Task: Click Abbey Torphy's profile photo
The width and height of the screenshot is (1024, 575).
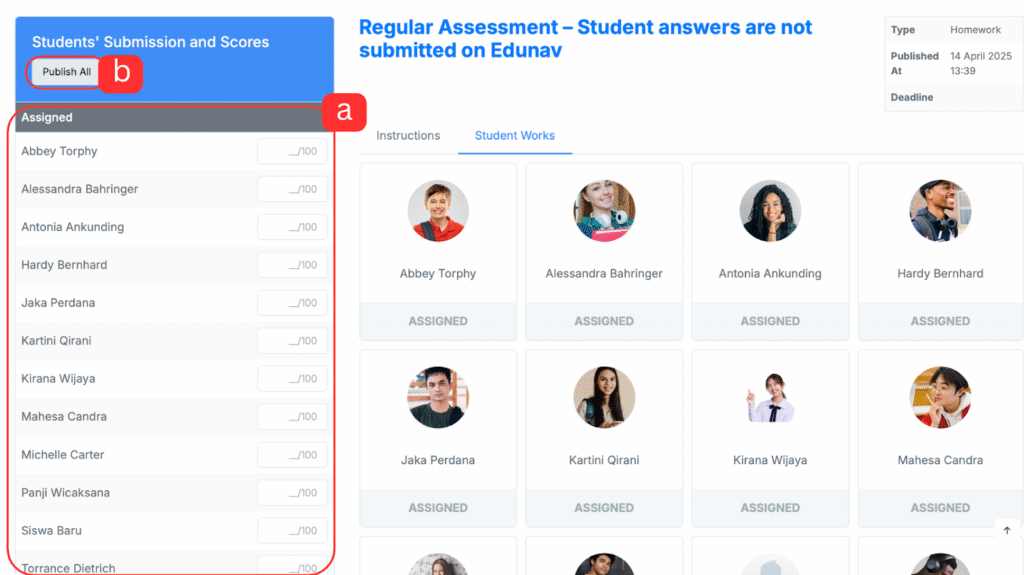Action: pyautogui.click(x=438, y=211)
